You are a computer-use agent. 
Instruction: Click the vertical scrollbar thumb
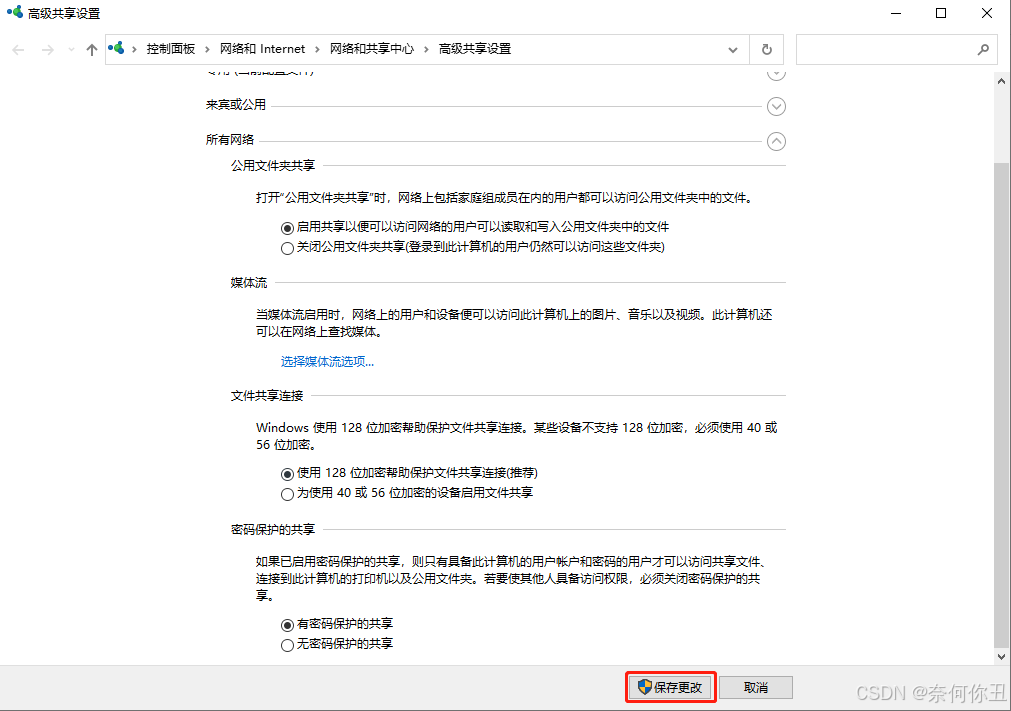pyautogui.click(x=1002, y=400)
